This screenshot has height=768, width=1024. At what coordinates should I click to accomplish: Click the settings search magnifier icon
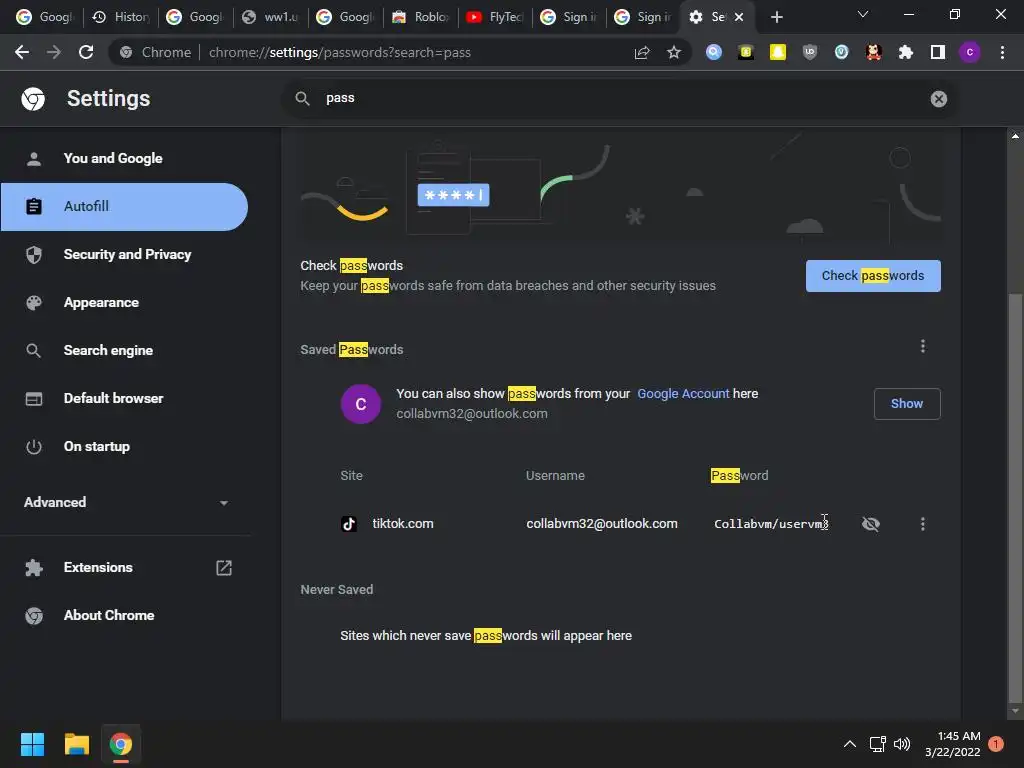point(302,99)
